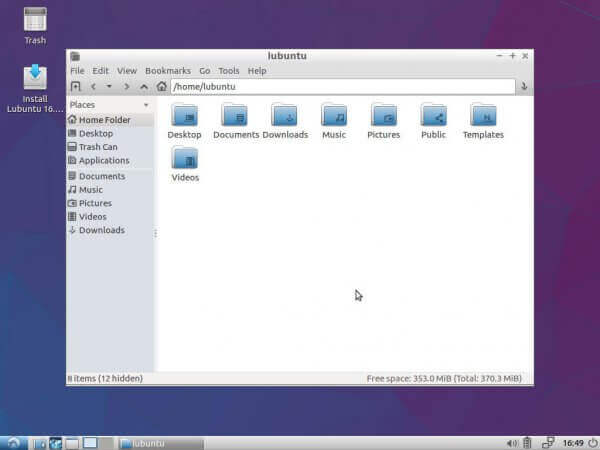The image size is (600, 450).
Task: Select the Downloads bookmark in the sidebar
Action: 110,230
